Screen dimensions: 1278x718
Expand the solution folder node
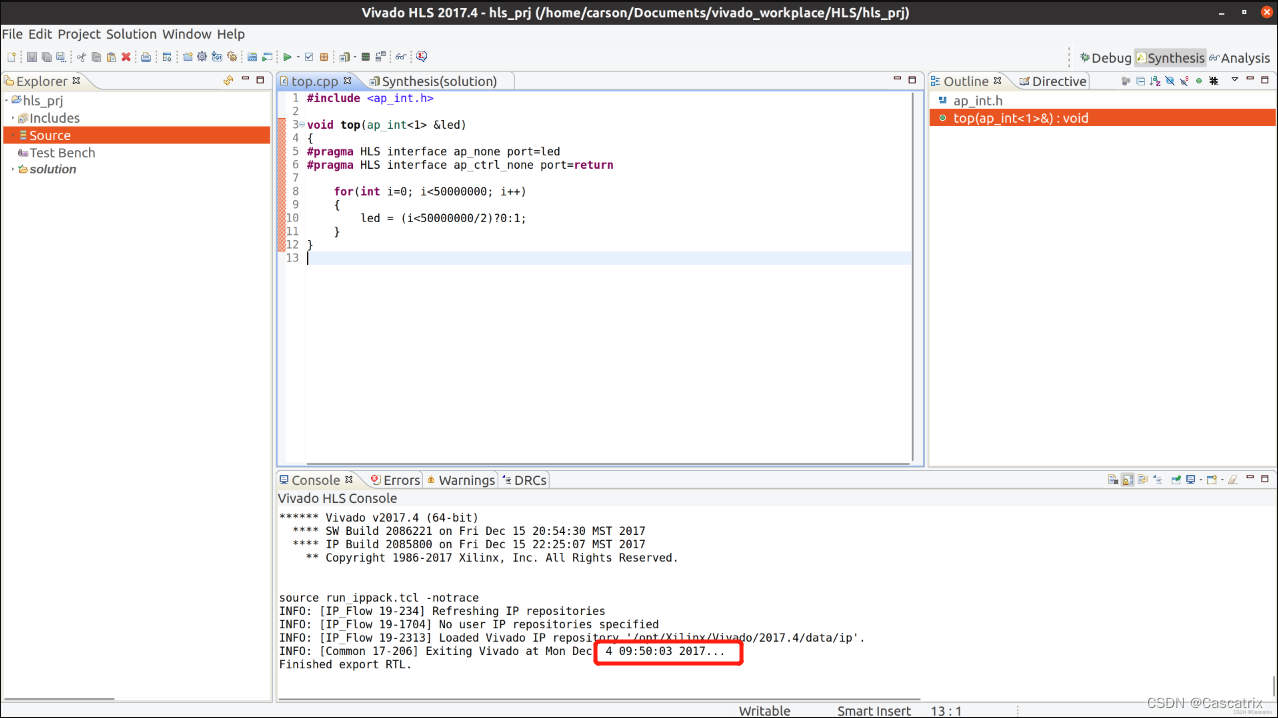point(13,169)
